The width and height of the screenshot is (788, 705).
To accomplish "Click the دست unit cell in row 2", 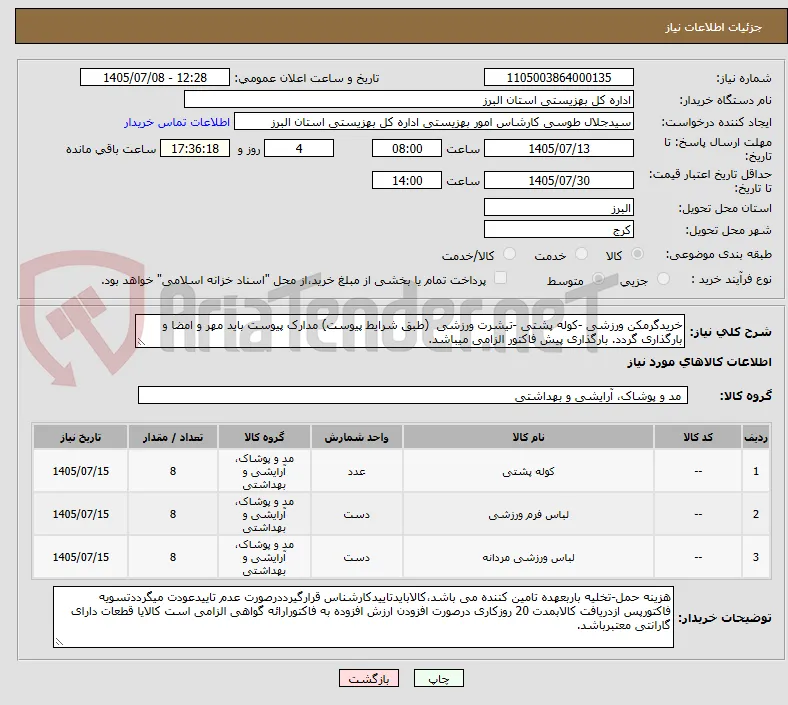I will coord(356,515).
